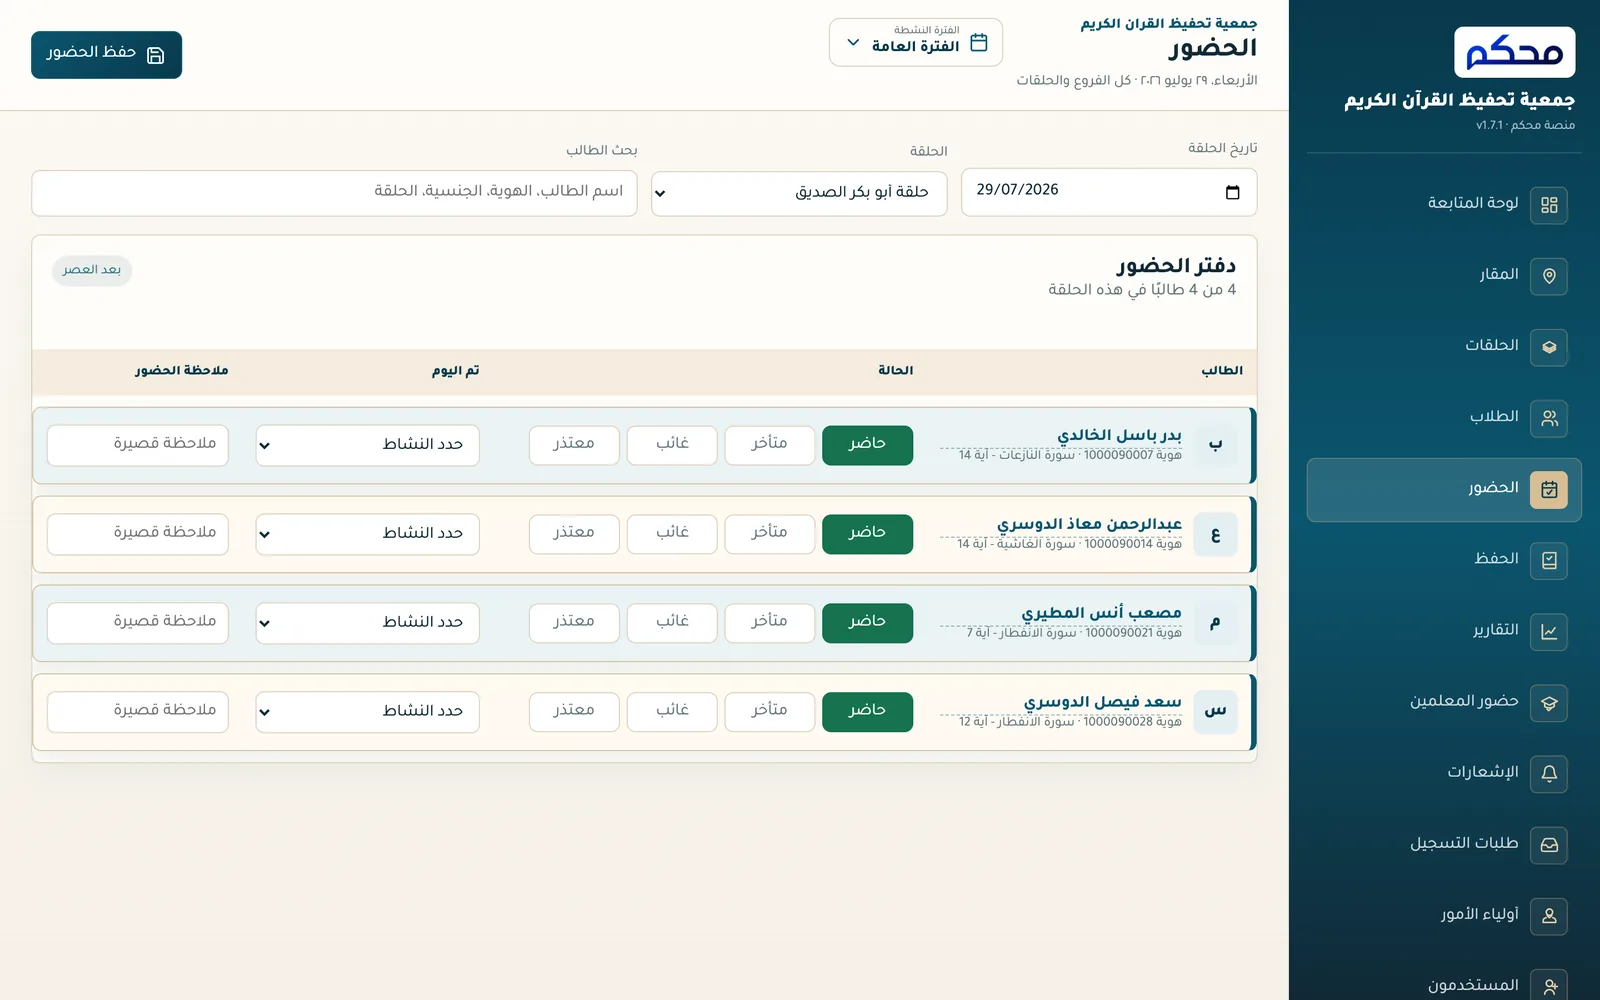Click student name مصعب أنس المطيري
Screen dimensions: 1600x1000
point(1101,613)
